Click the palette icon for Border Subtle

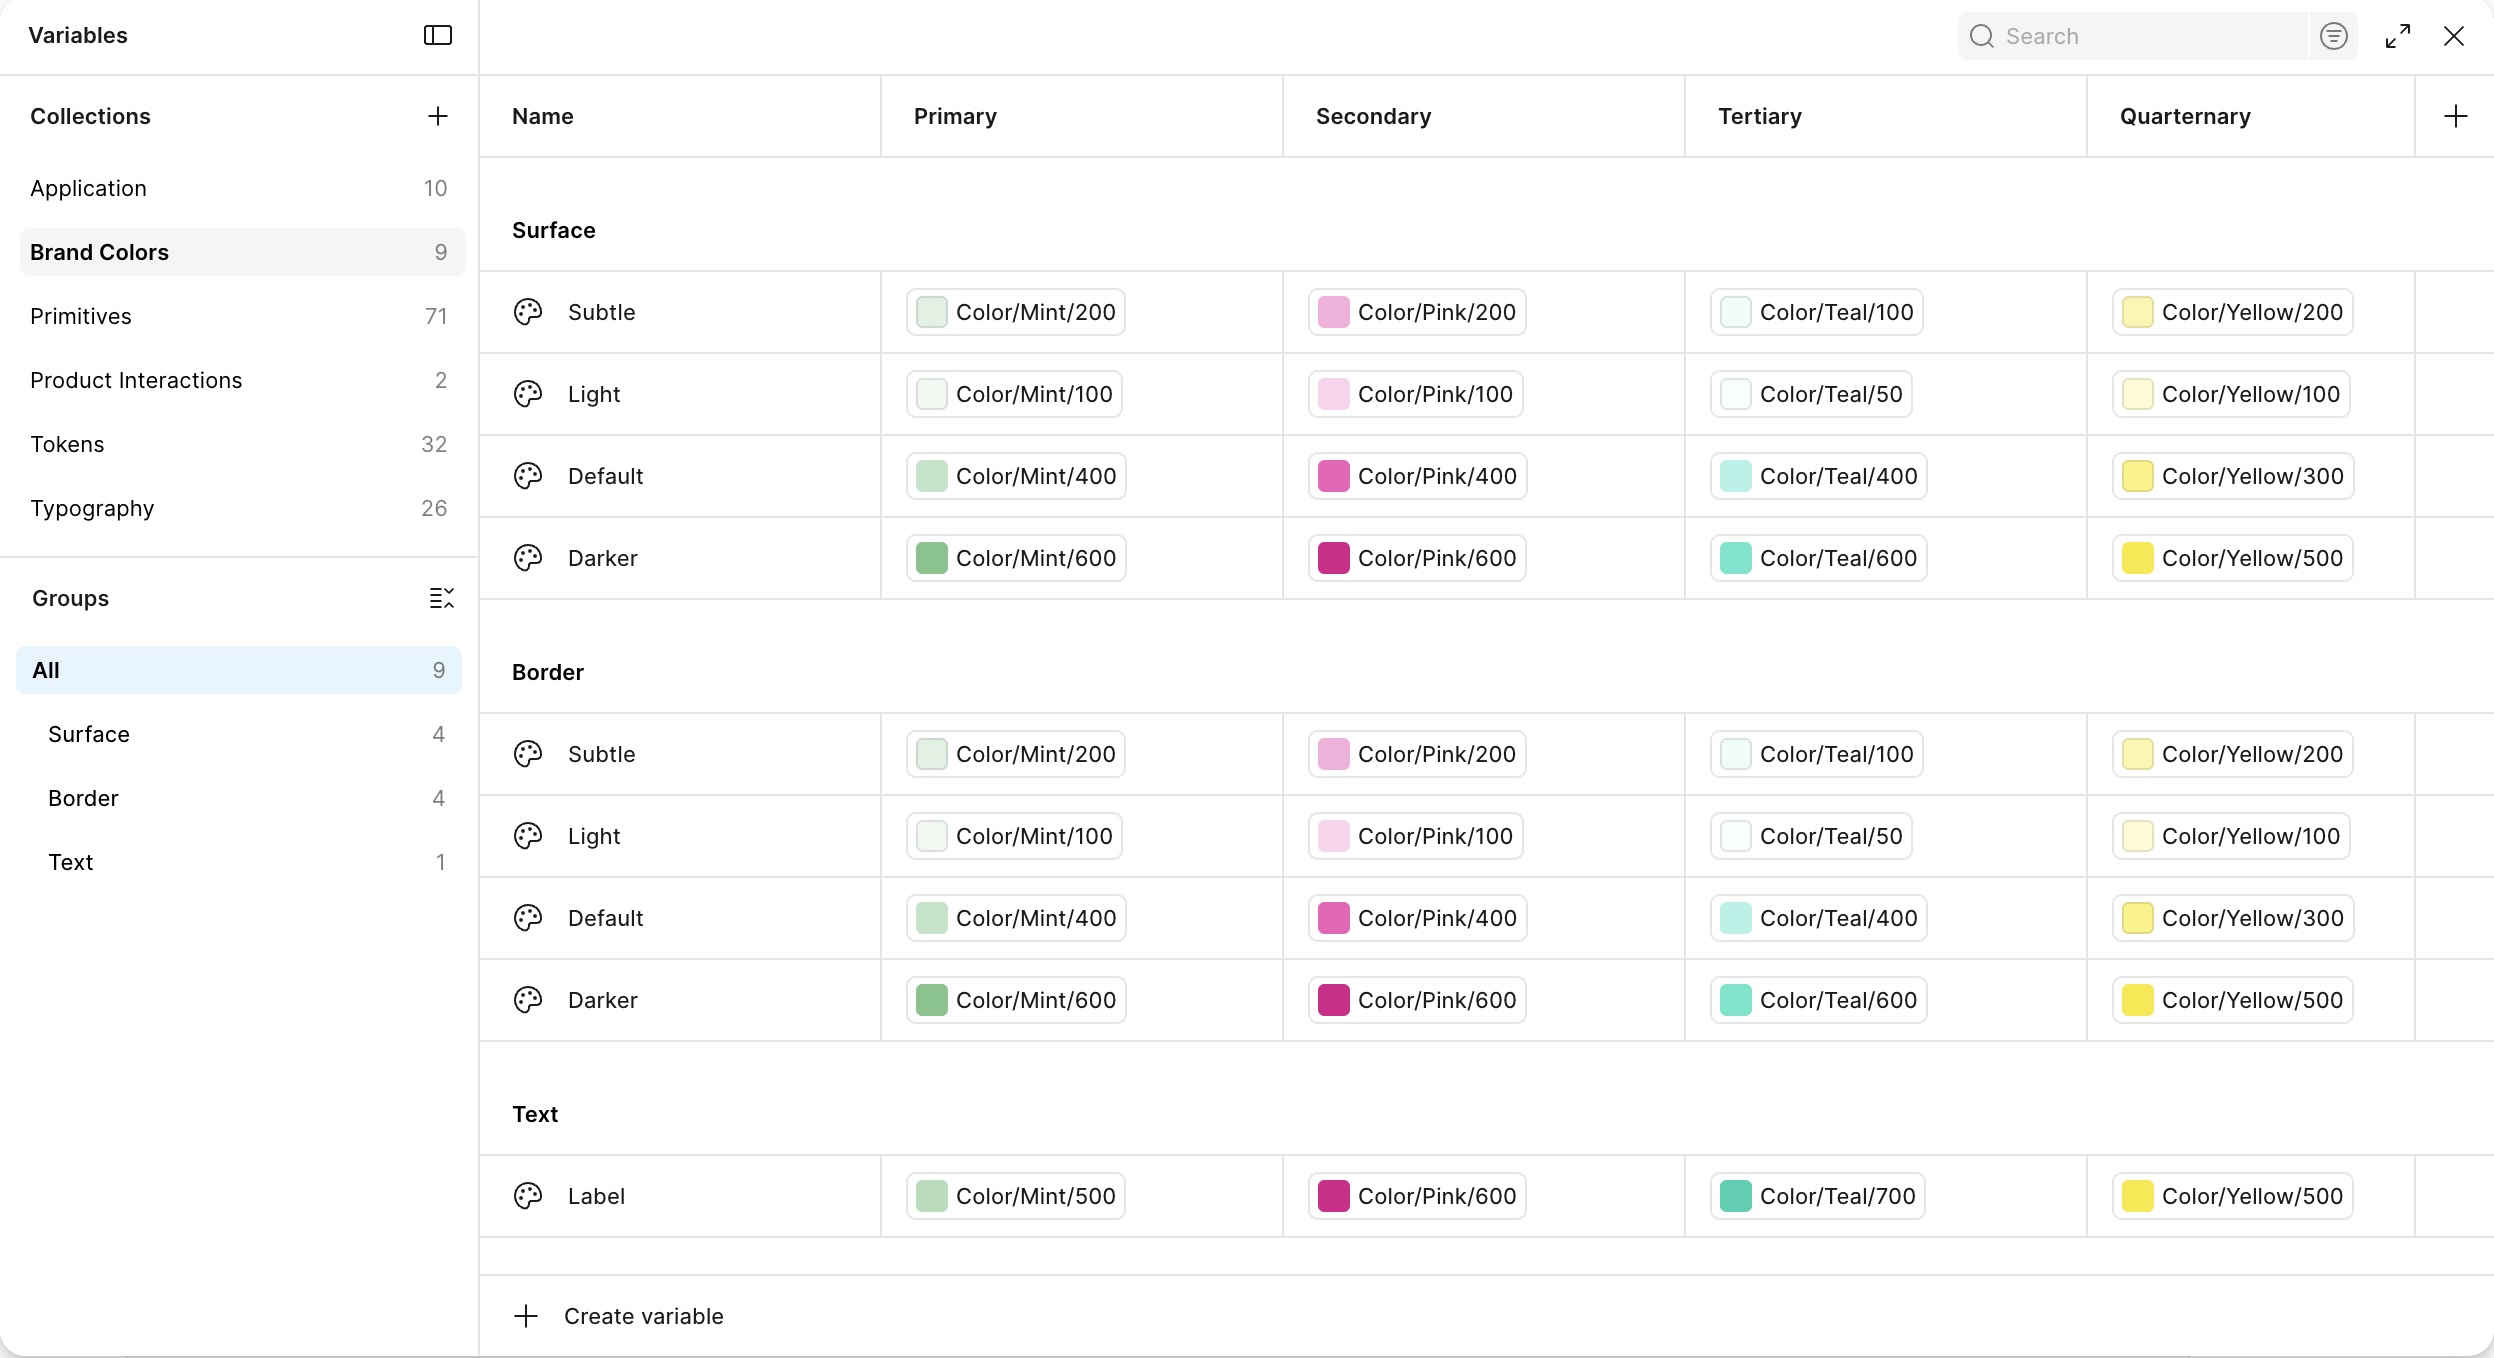tap(528, 754)
